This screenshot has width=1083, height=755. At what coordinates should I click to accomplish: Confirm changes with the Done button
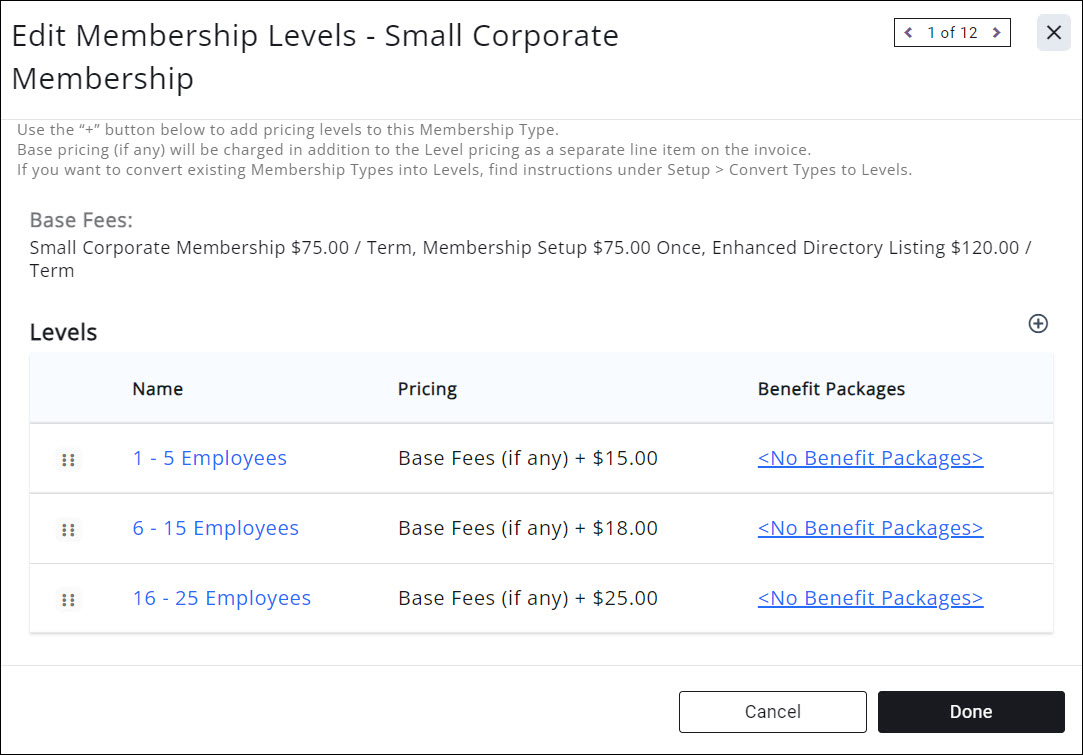(970, 712)
